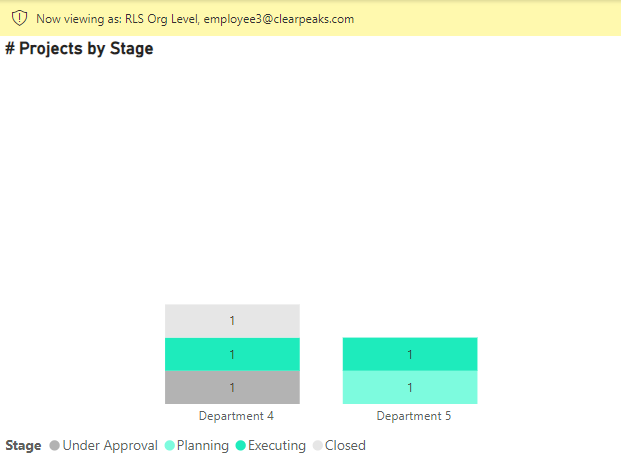621x464 pixels.
Task: Click the employee3@clearpeaks.com email in the banner
Action: 279,19
